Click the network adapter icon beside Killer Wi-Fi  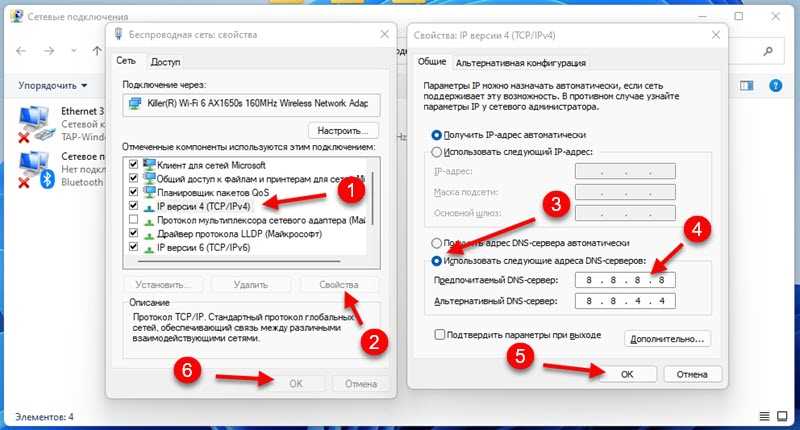point(135,104)
